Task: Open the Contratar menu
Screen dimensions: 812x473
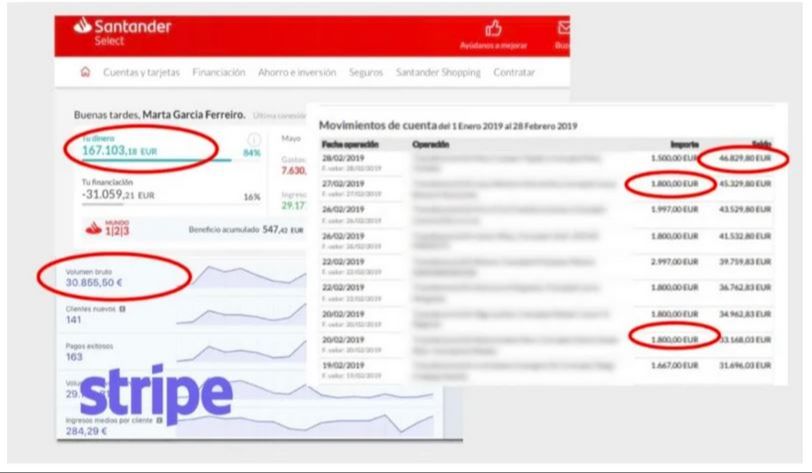Action: click(x=514, y=72)
